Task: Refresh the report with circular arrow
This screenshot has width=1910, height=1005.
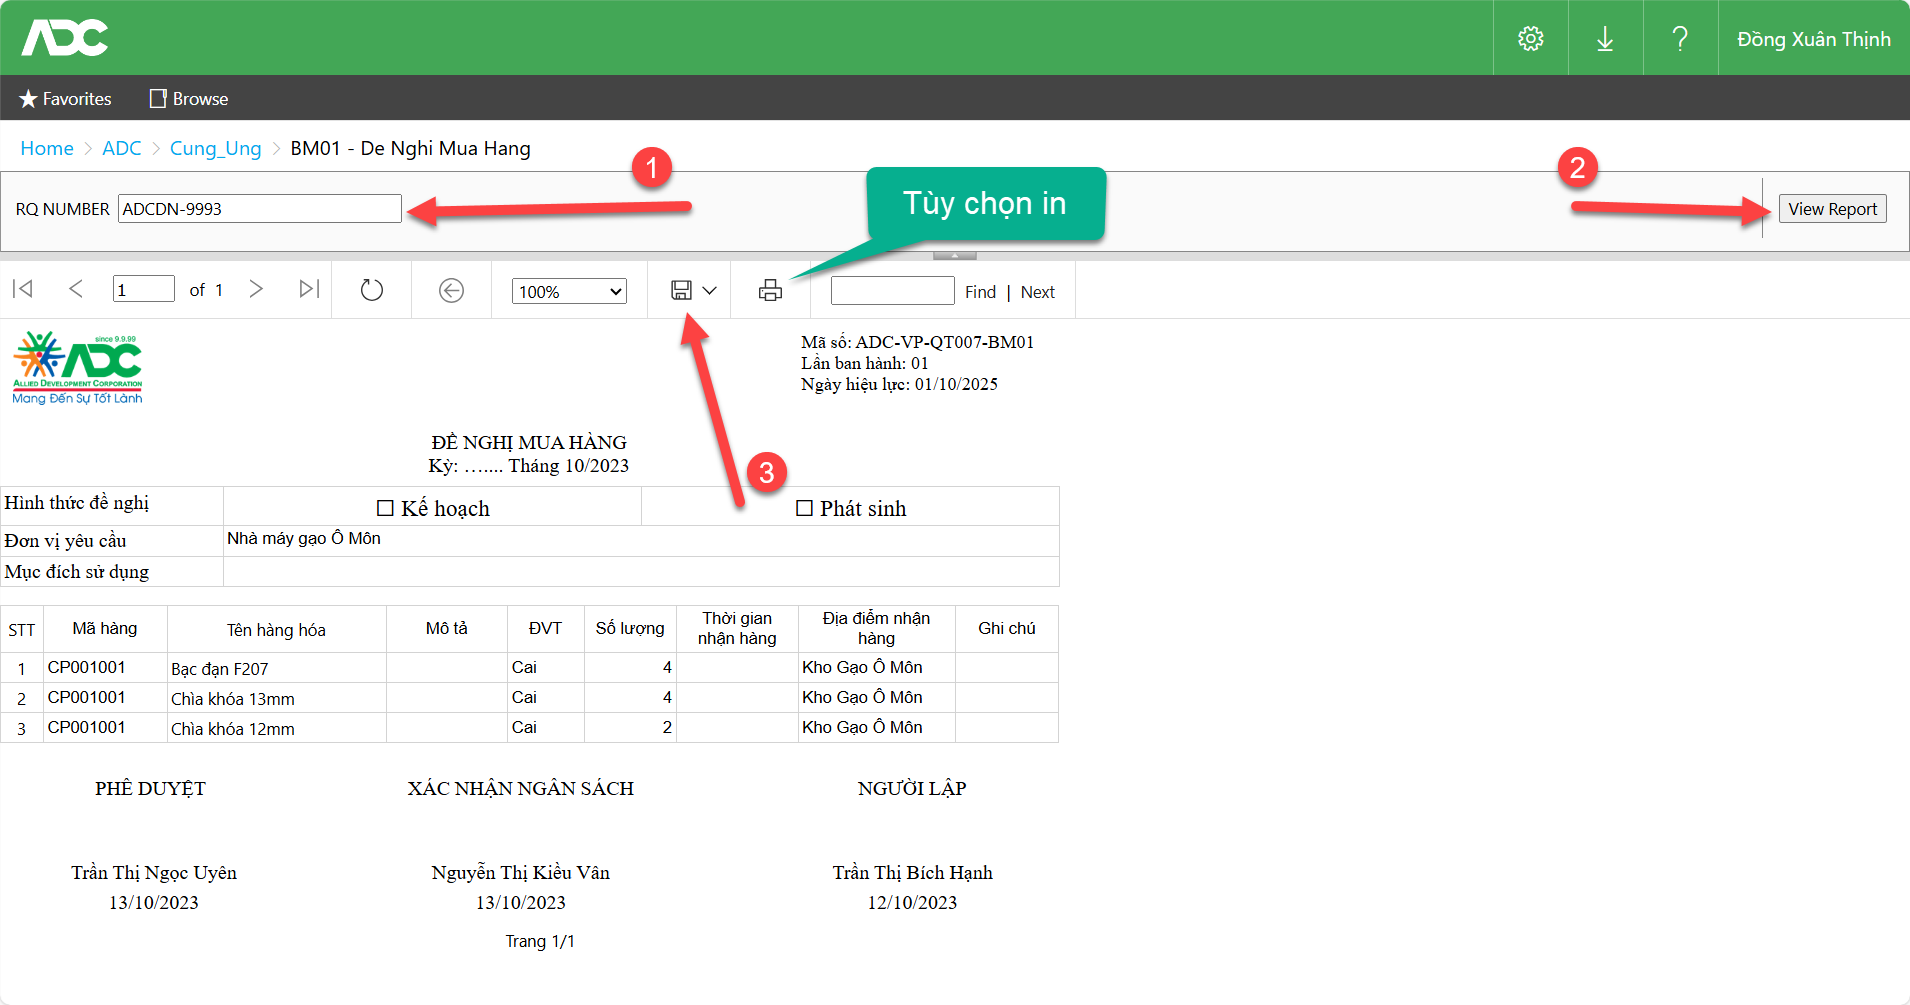Action: tap(371, 290)
